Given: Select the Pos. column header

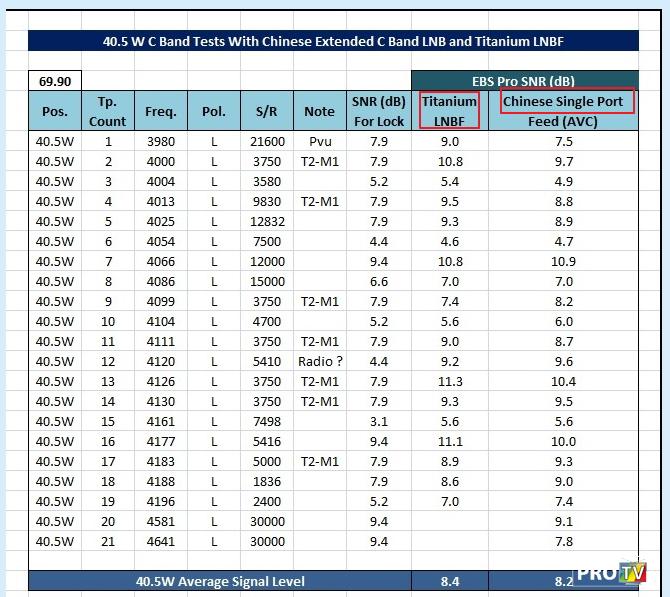Looking at the screenshot, I should pos(56,111).
